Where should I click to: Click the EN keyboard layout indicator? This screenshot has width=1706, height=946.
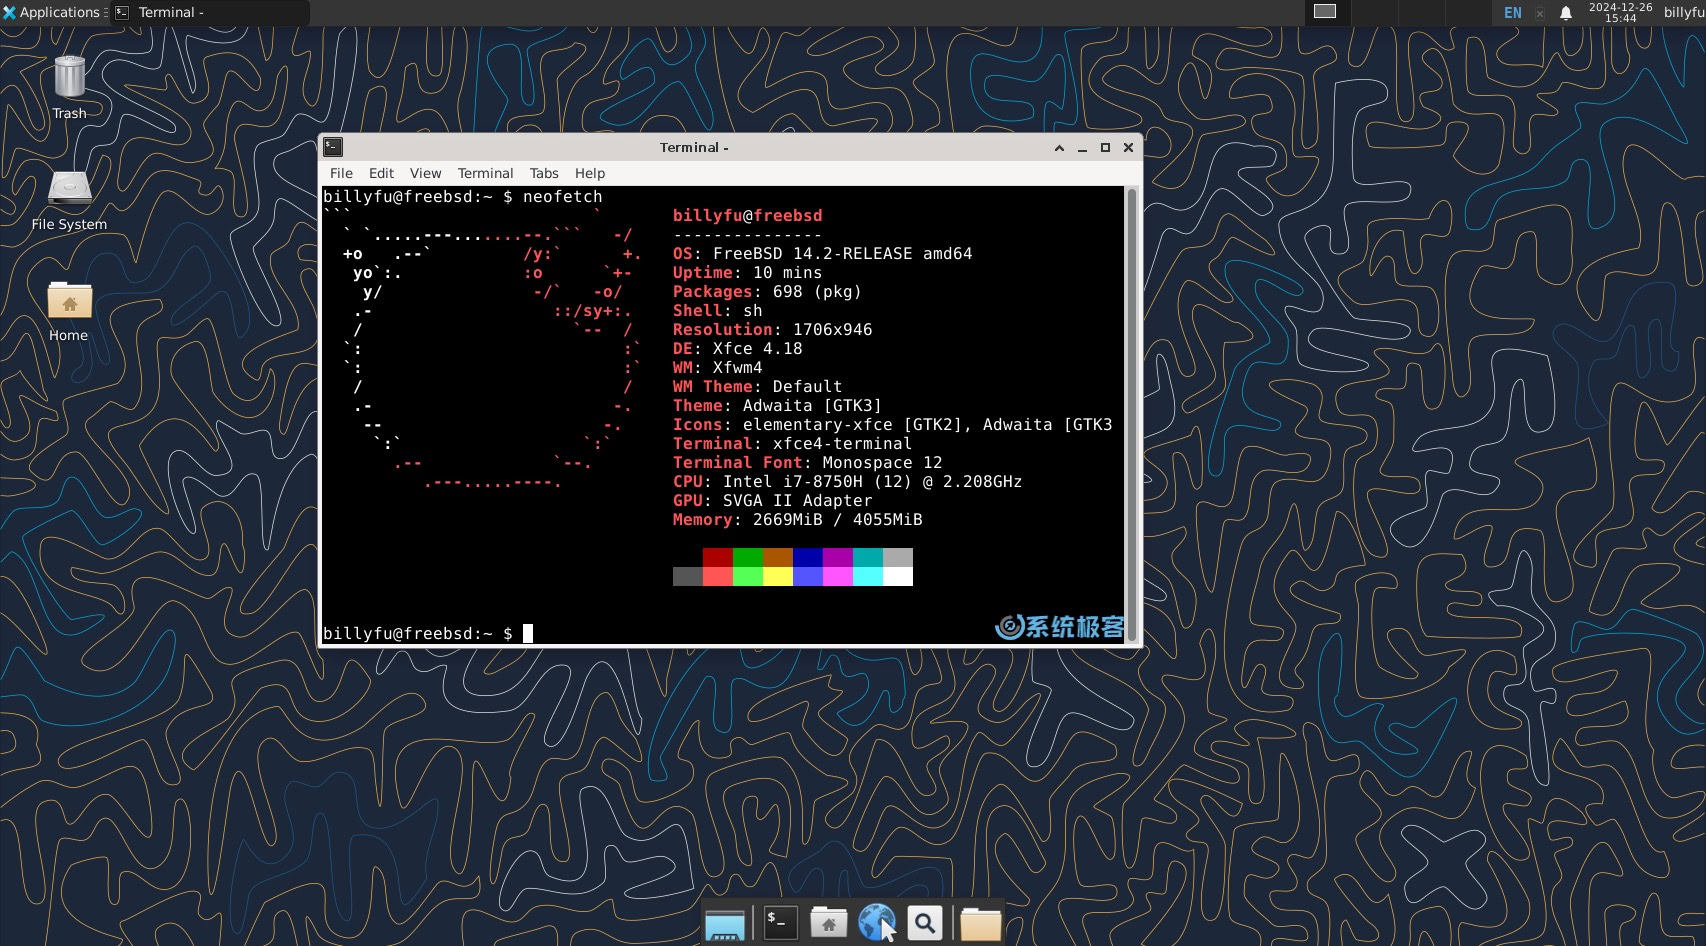click(1513, 13)
